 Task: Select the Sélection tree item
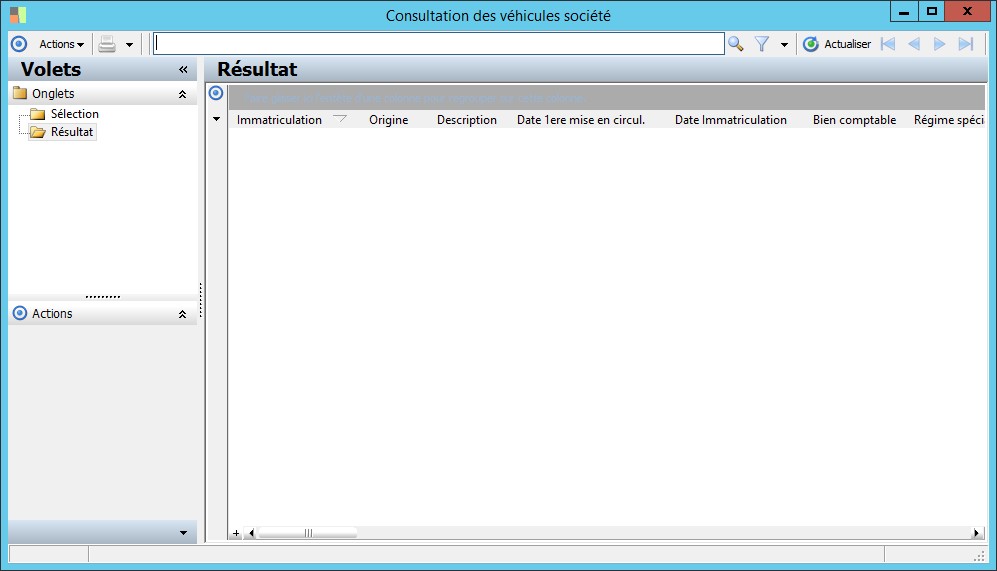(74, 114)
